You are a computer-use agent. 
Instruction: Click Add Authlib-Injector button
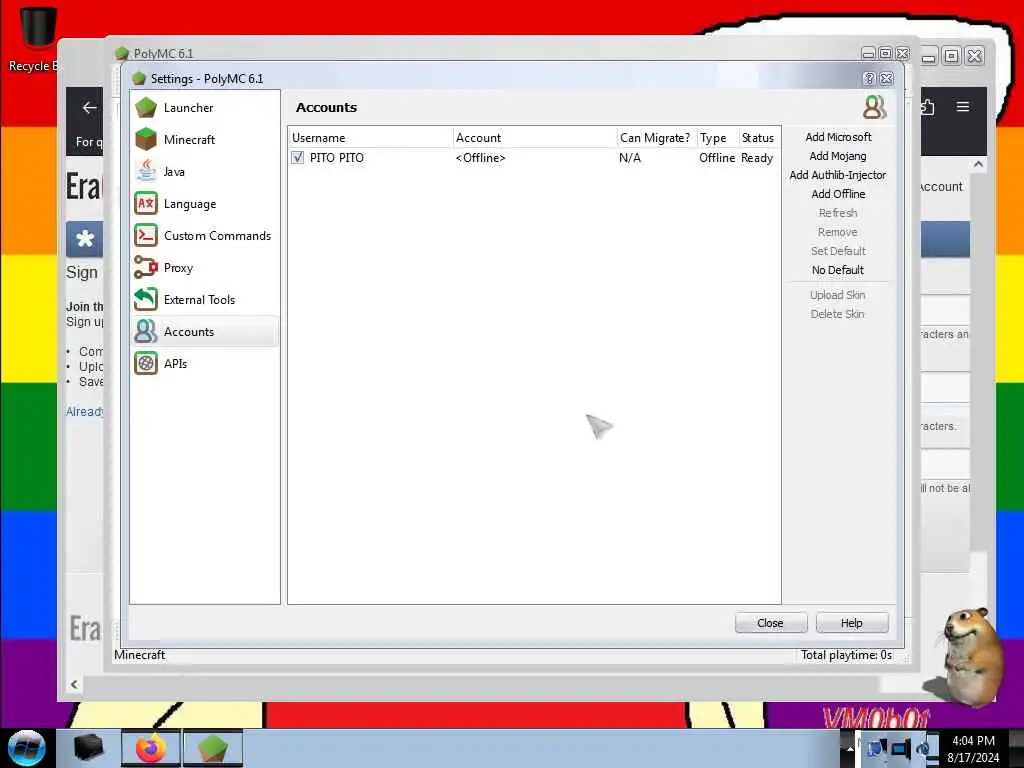838,175
